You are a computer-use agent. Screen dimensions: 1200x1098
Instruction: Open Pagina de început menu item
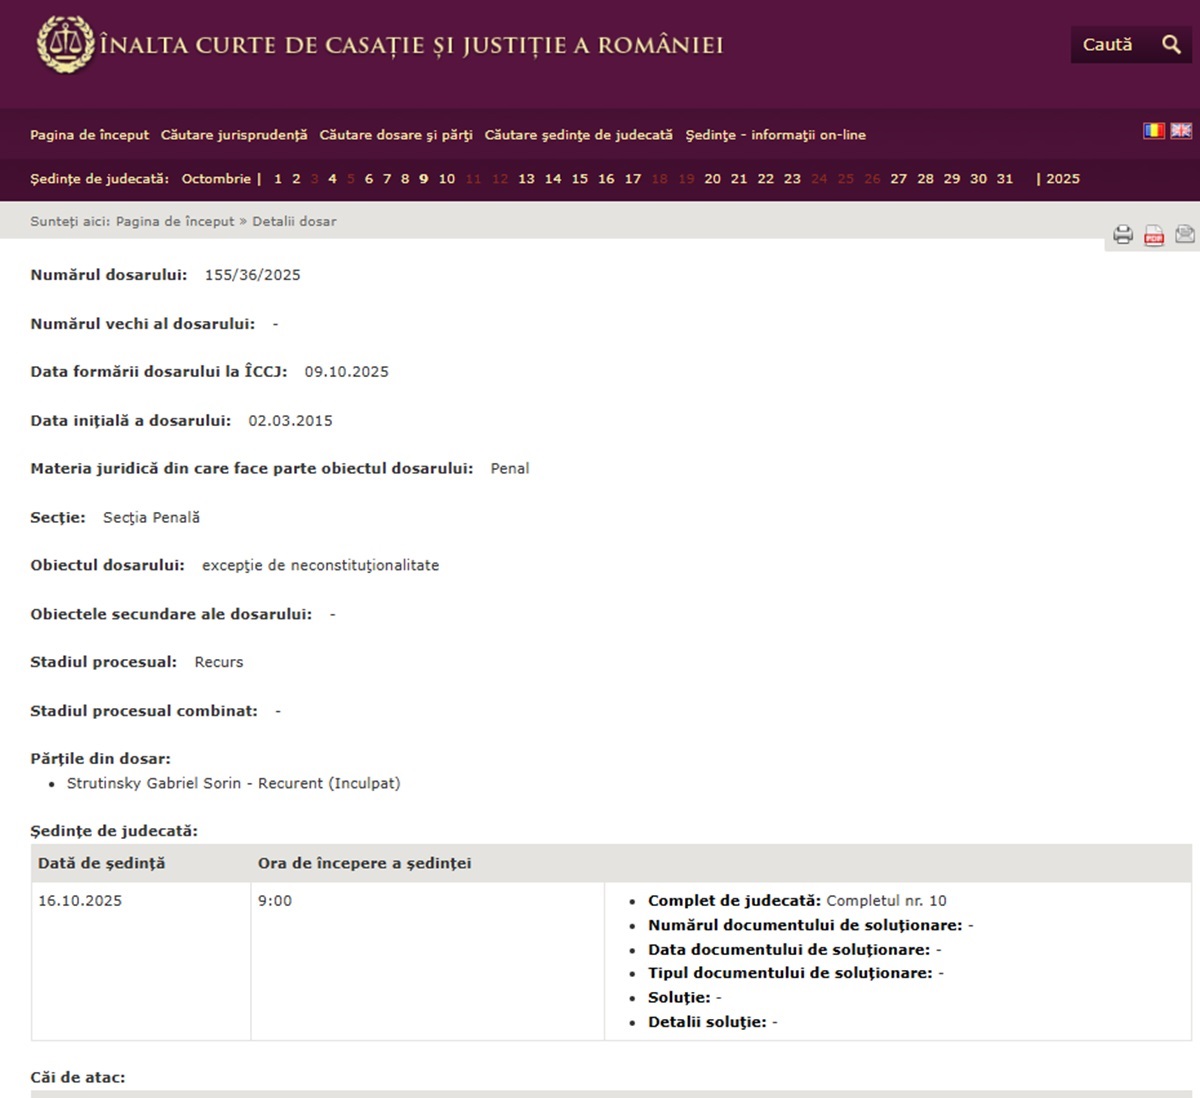(x=89, y=135)
